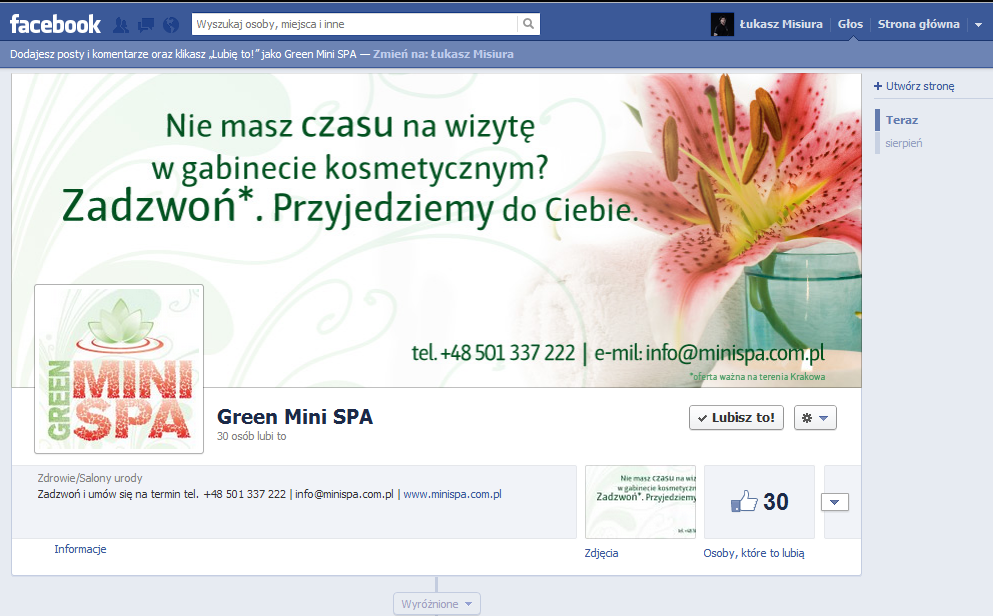Toggle the Lubisz to! like button
This screenshot has height=616, width=993.
click(x=736, y=418)
